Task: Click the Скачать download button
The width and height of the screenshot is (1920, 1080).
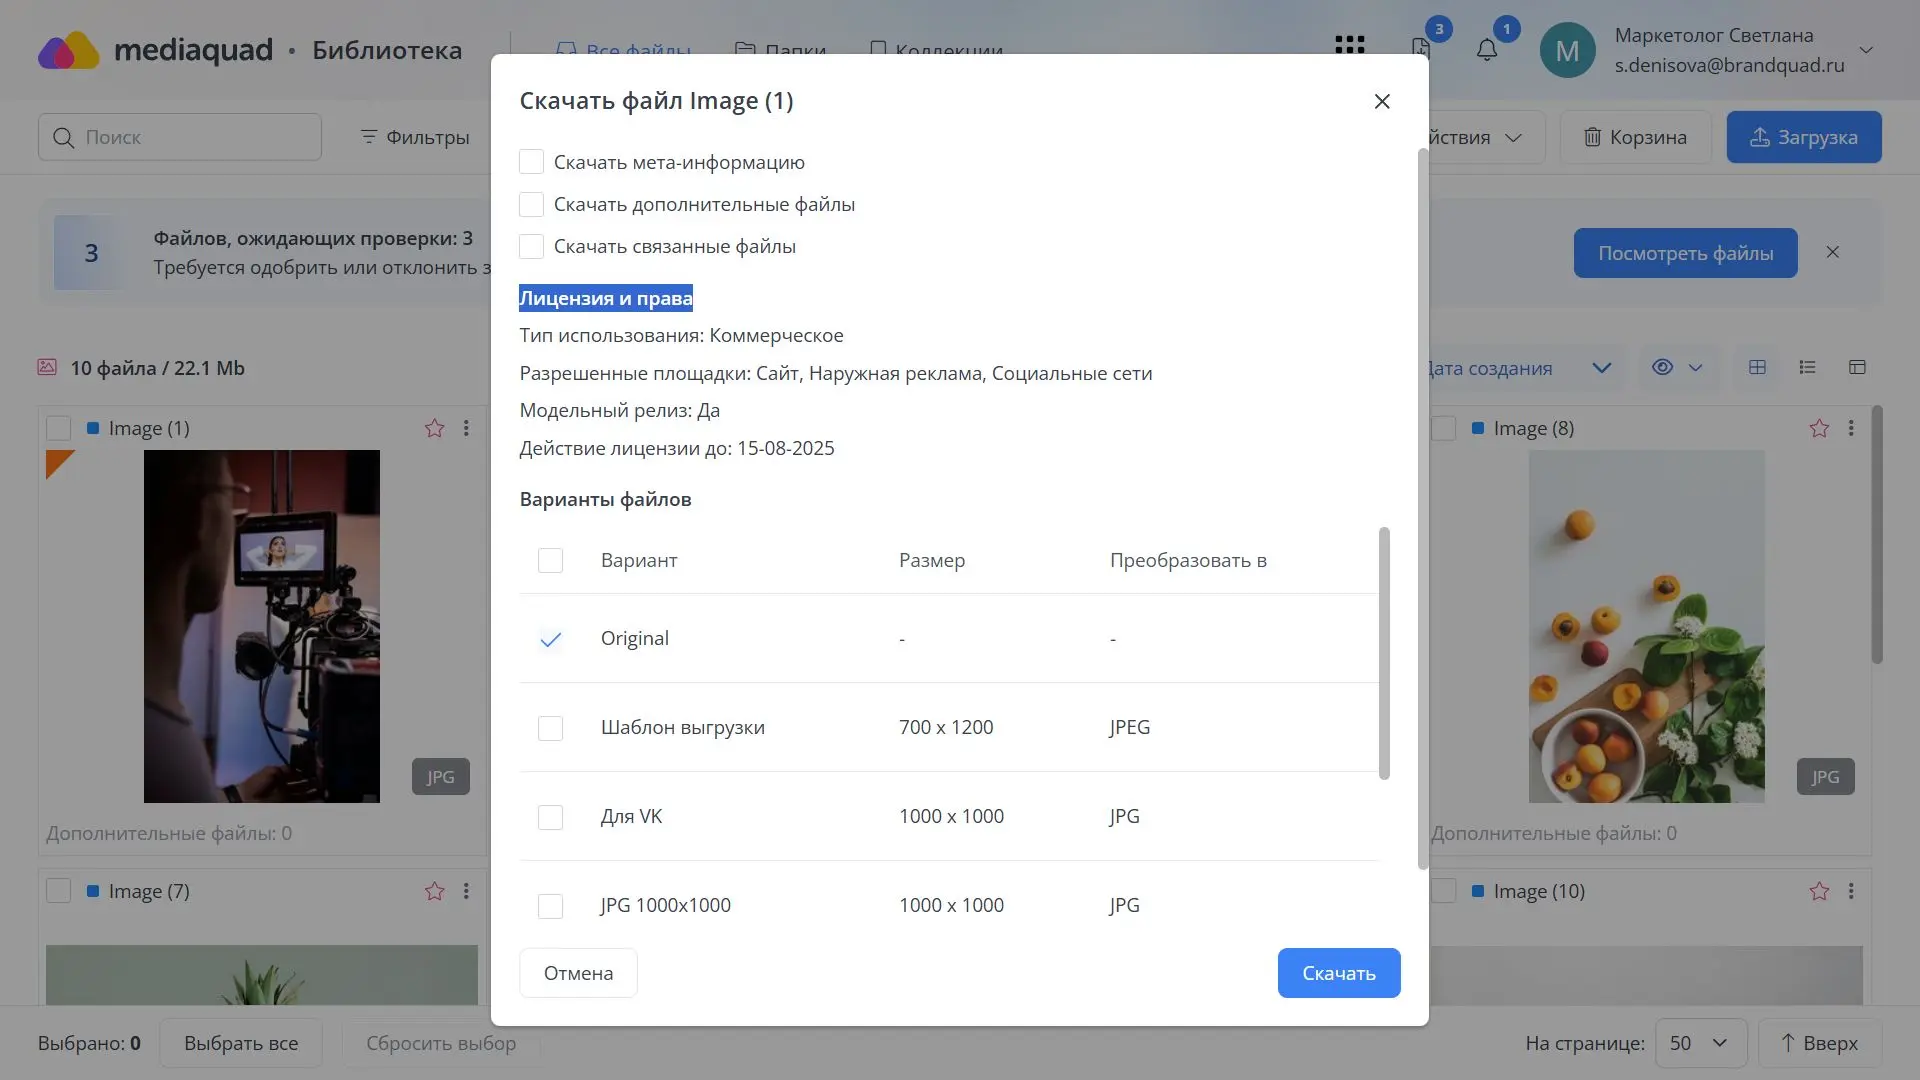Action: pyautogui.click(x=1338, y=973)
